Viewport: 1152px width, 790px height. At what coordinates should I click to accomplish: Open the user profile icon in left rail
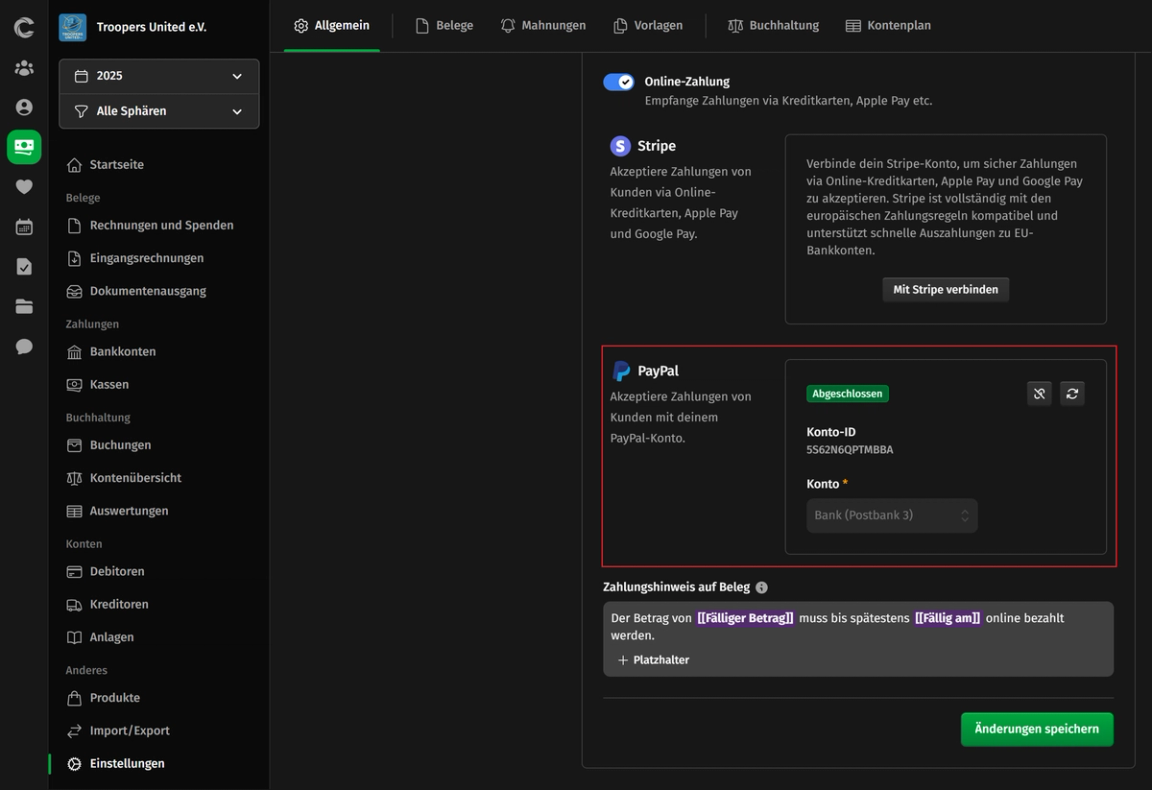24,107
